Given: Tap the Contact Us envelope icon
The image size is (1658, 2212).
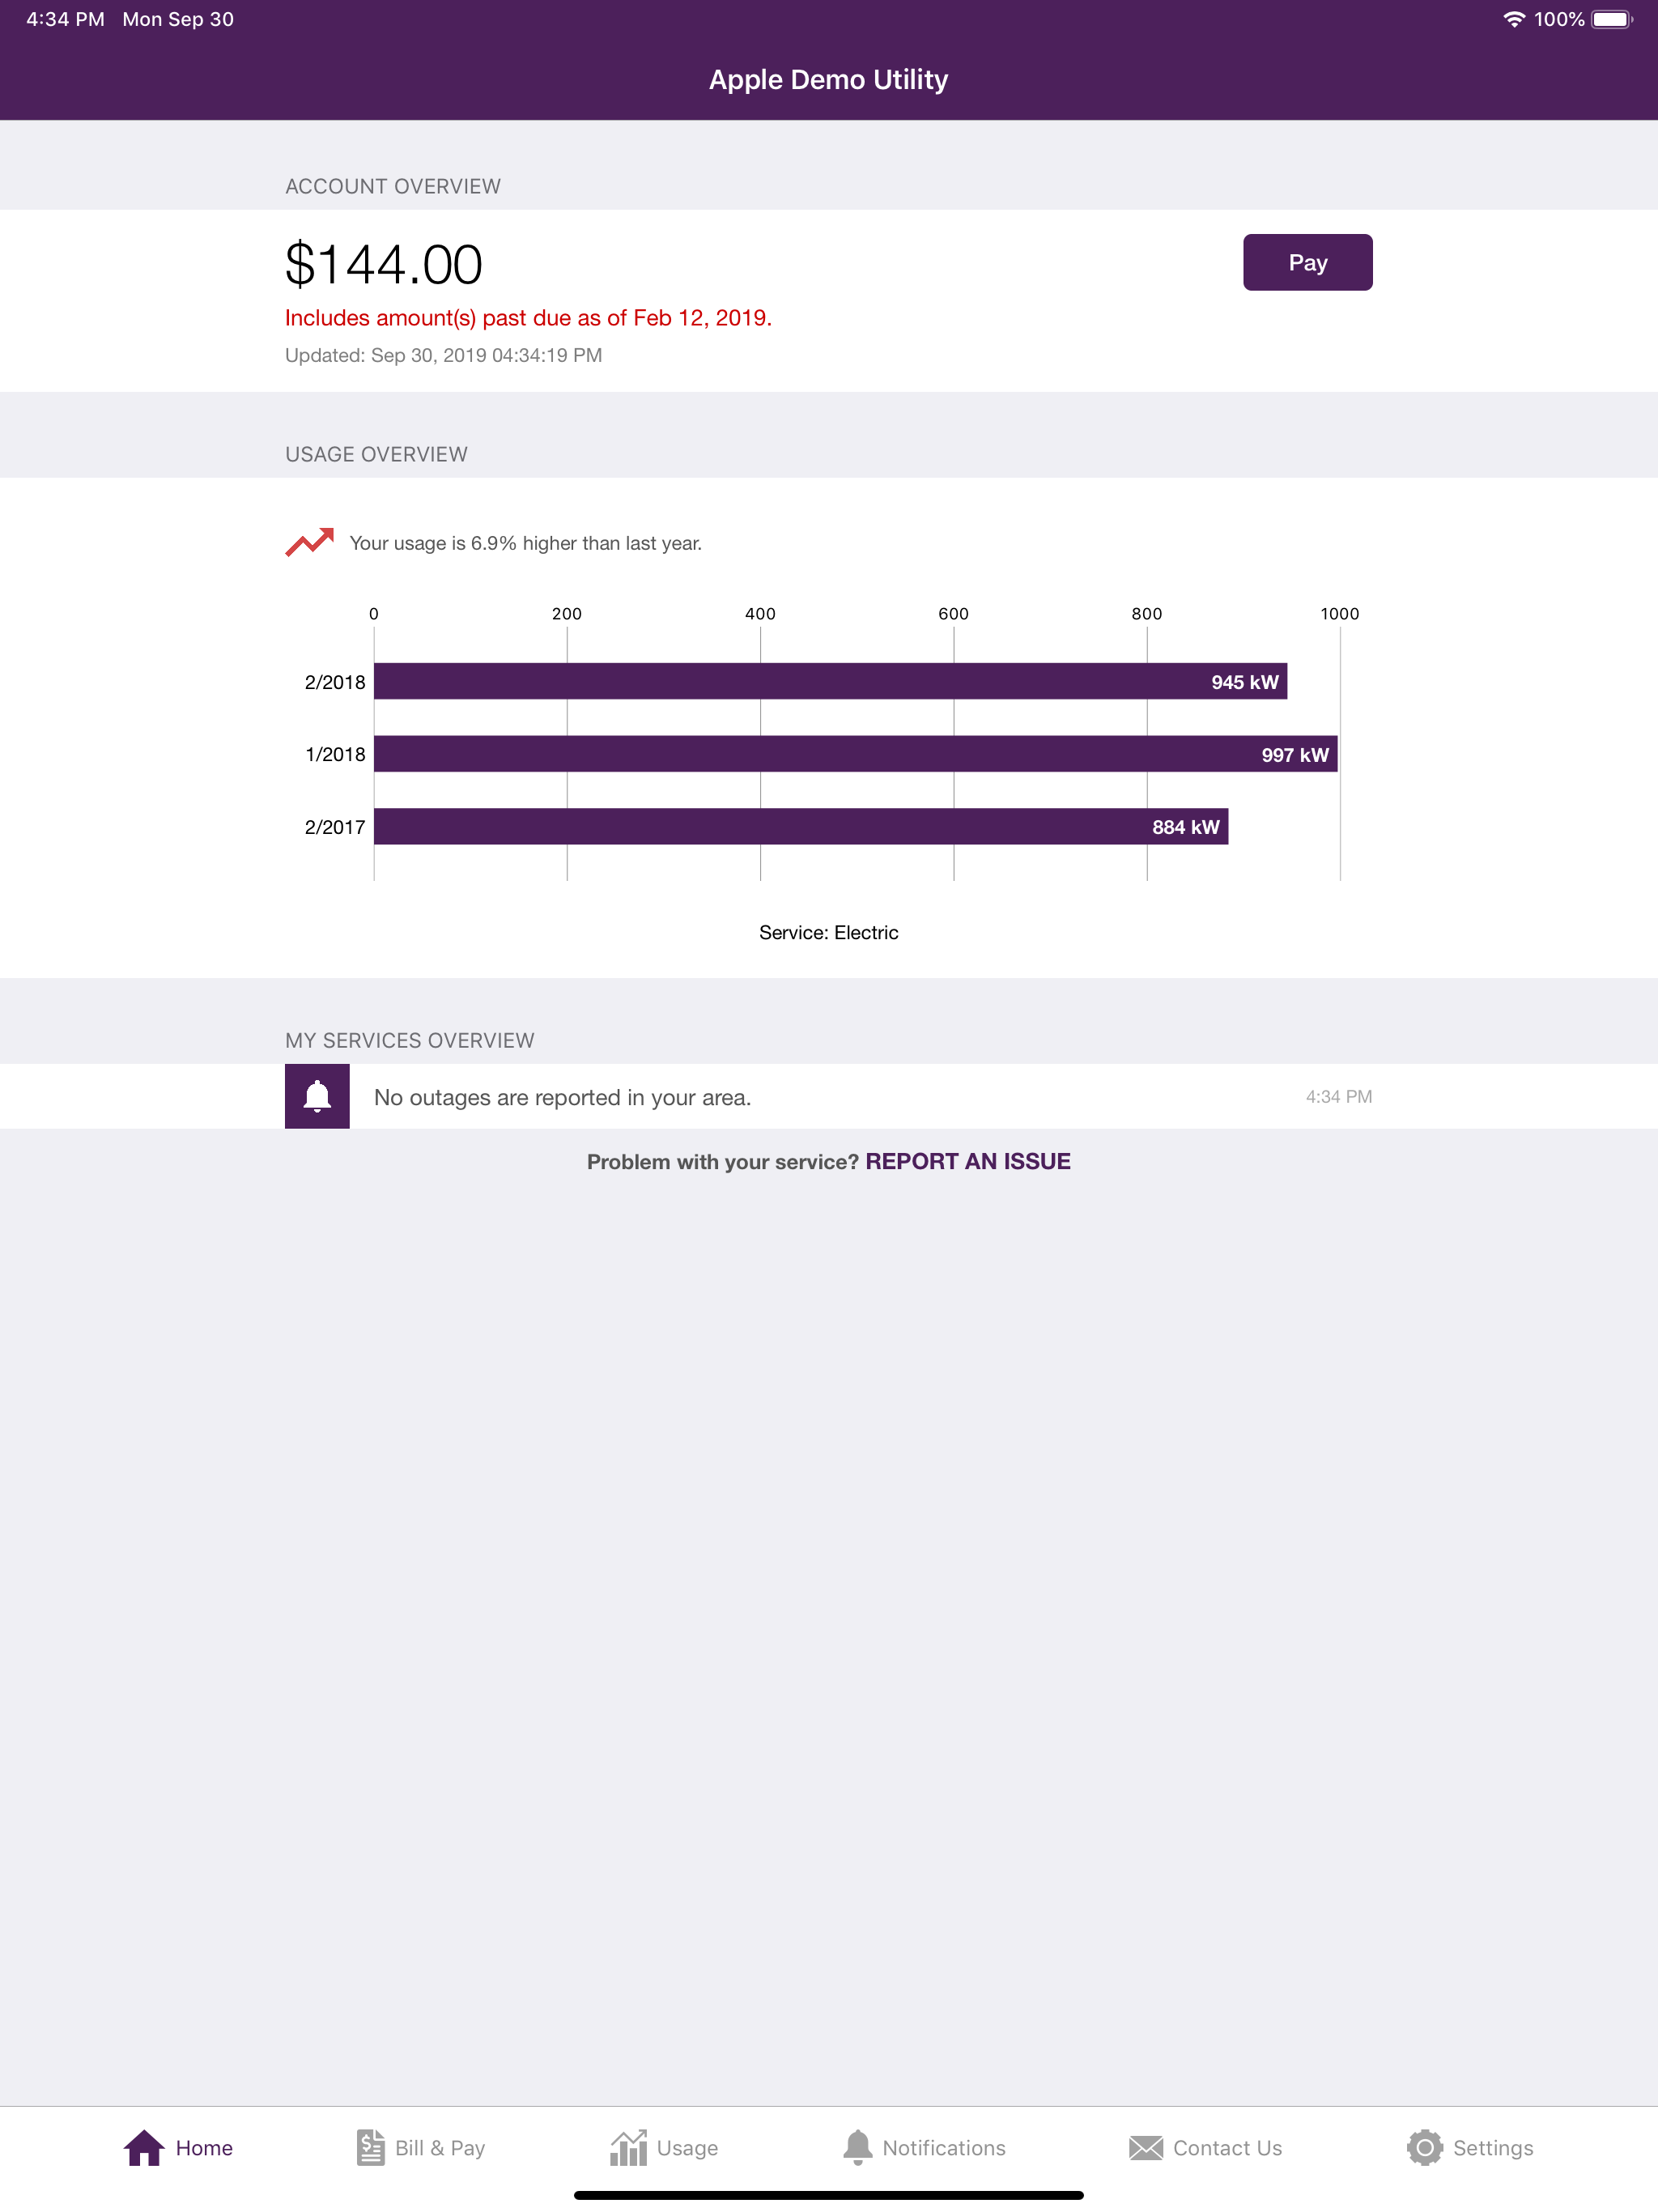Looking at the screenshot, I should [x=1146, y=2147].
